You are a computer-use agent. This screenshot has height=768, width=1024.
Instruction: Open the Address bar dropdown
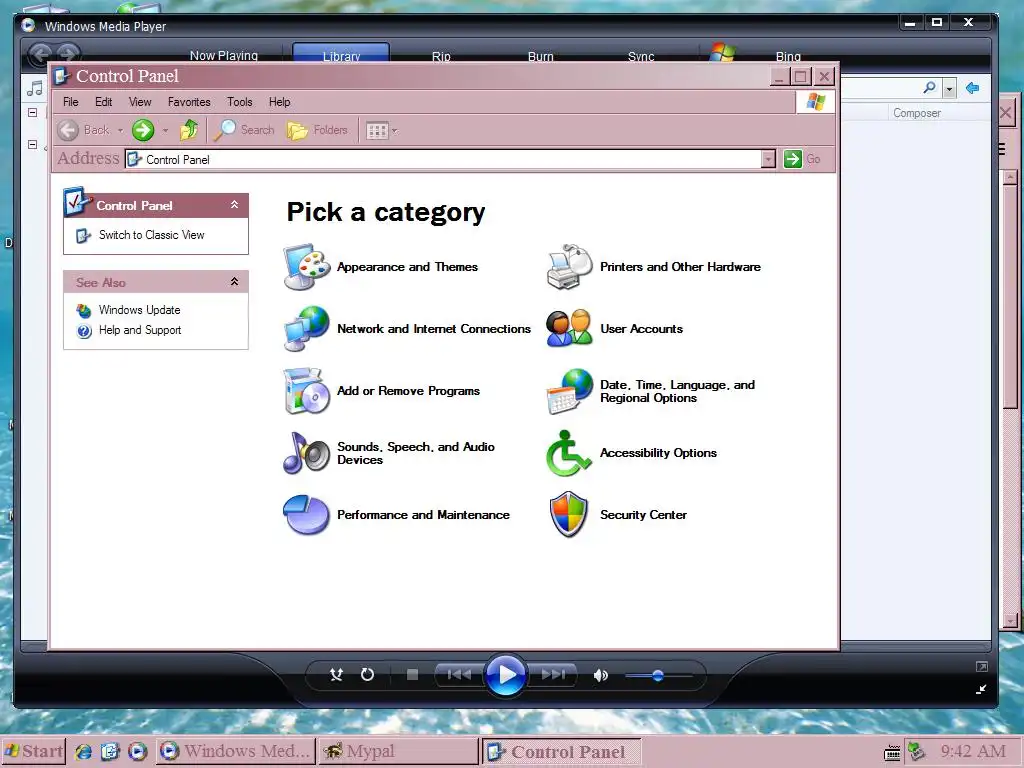(x=769, y=159)
